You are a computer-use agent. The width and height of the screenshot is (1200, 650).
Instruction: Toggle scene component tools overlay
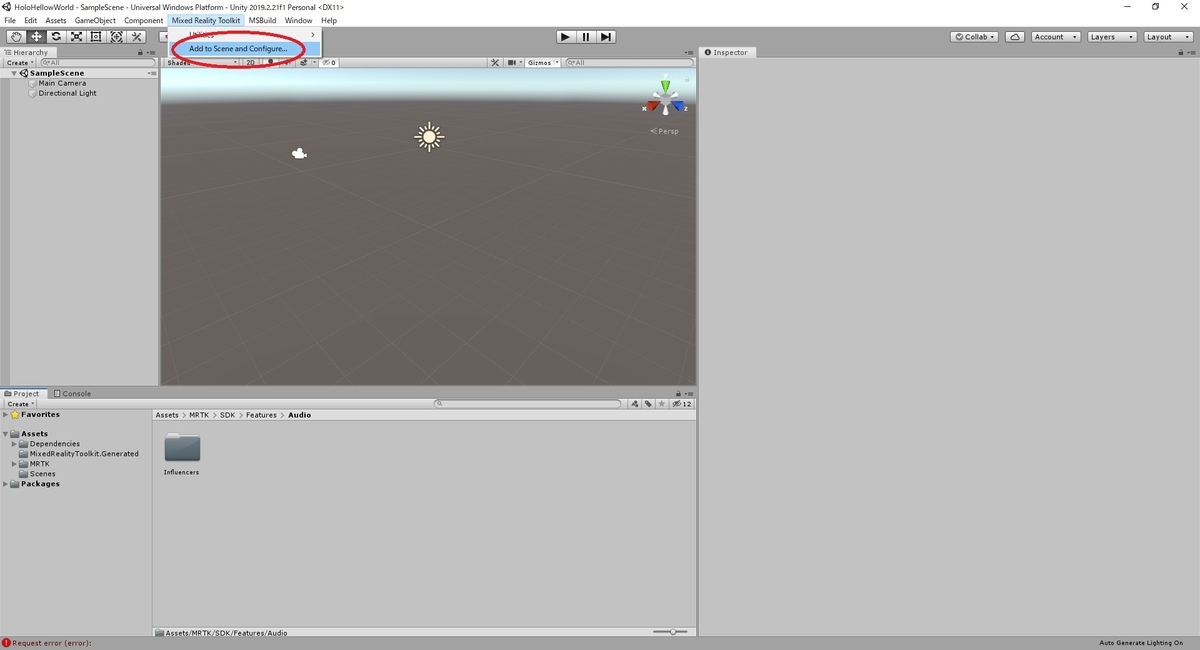495,62
